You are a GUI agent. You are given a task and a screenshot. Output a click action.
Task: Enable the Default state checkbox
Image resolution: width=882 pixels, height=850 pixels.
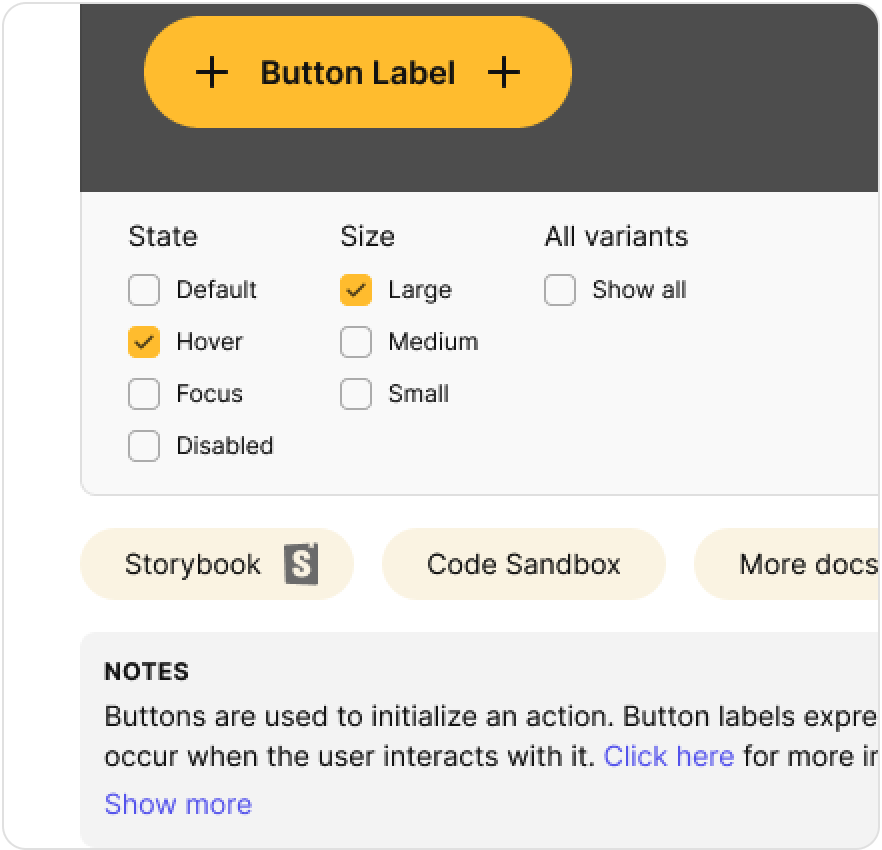[144, 290]
